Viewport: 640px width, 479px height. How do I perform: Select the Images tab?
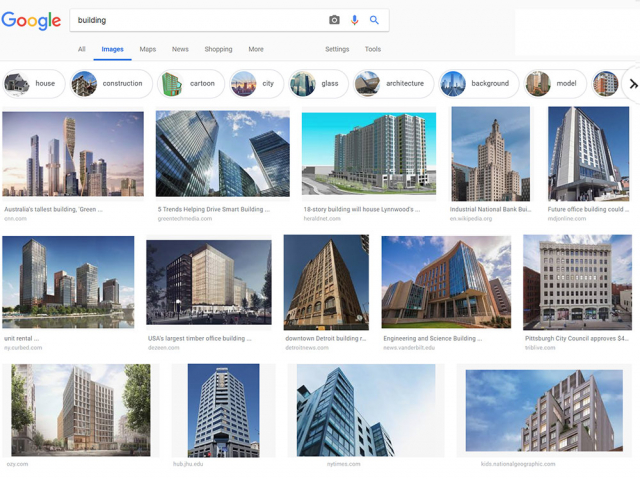pos(112,49)
